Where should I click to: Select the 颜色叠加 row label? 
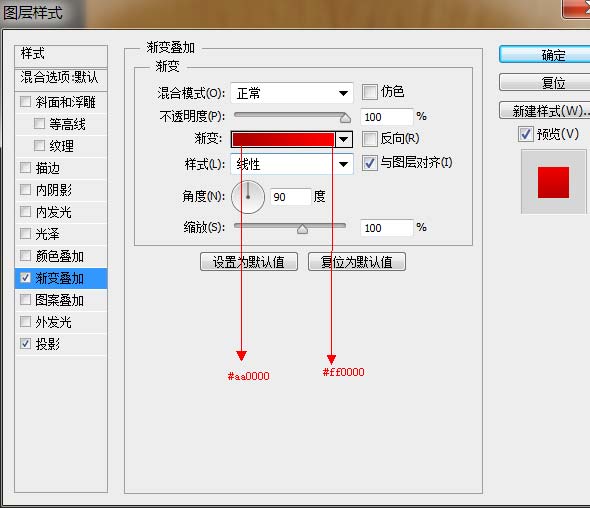pos(59,256)
